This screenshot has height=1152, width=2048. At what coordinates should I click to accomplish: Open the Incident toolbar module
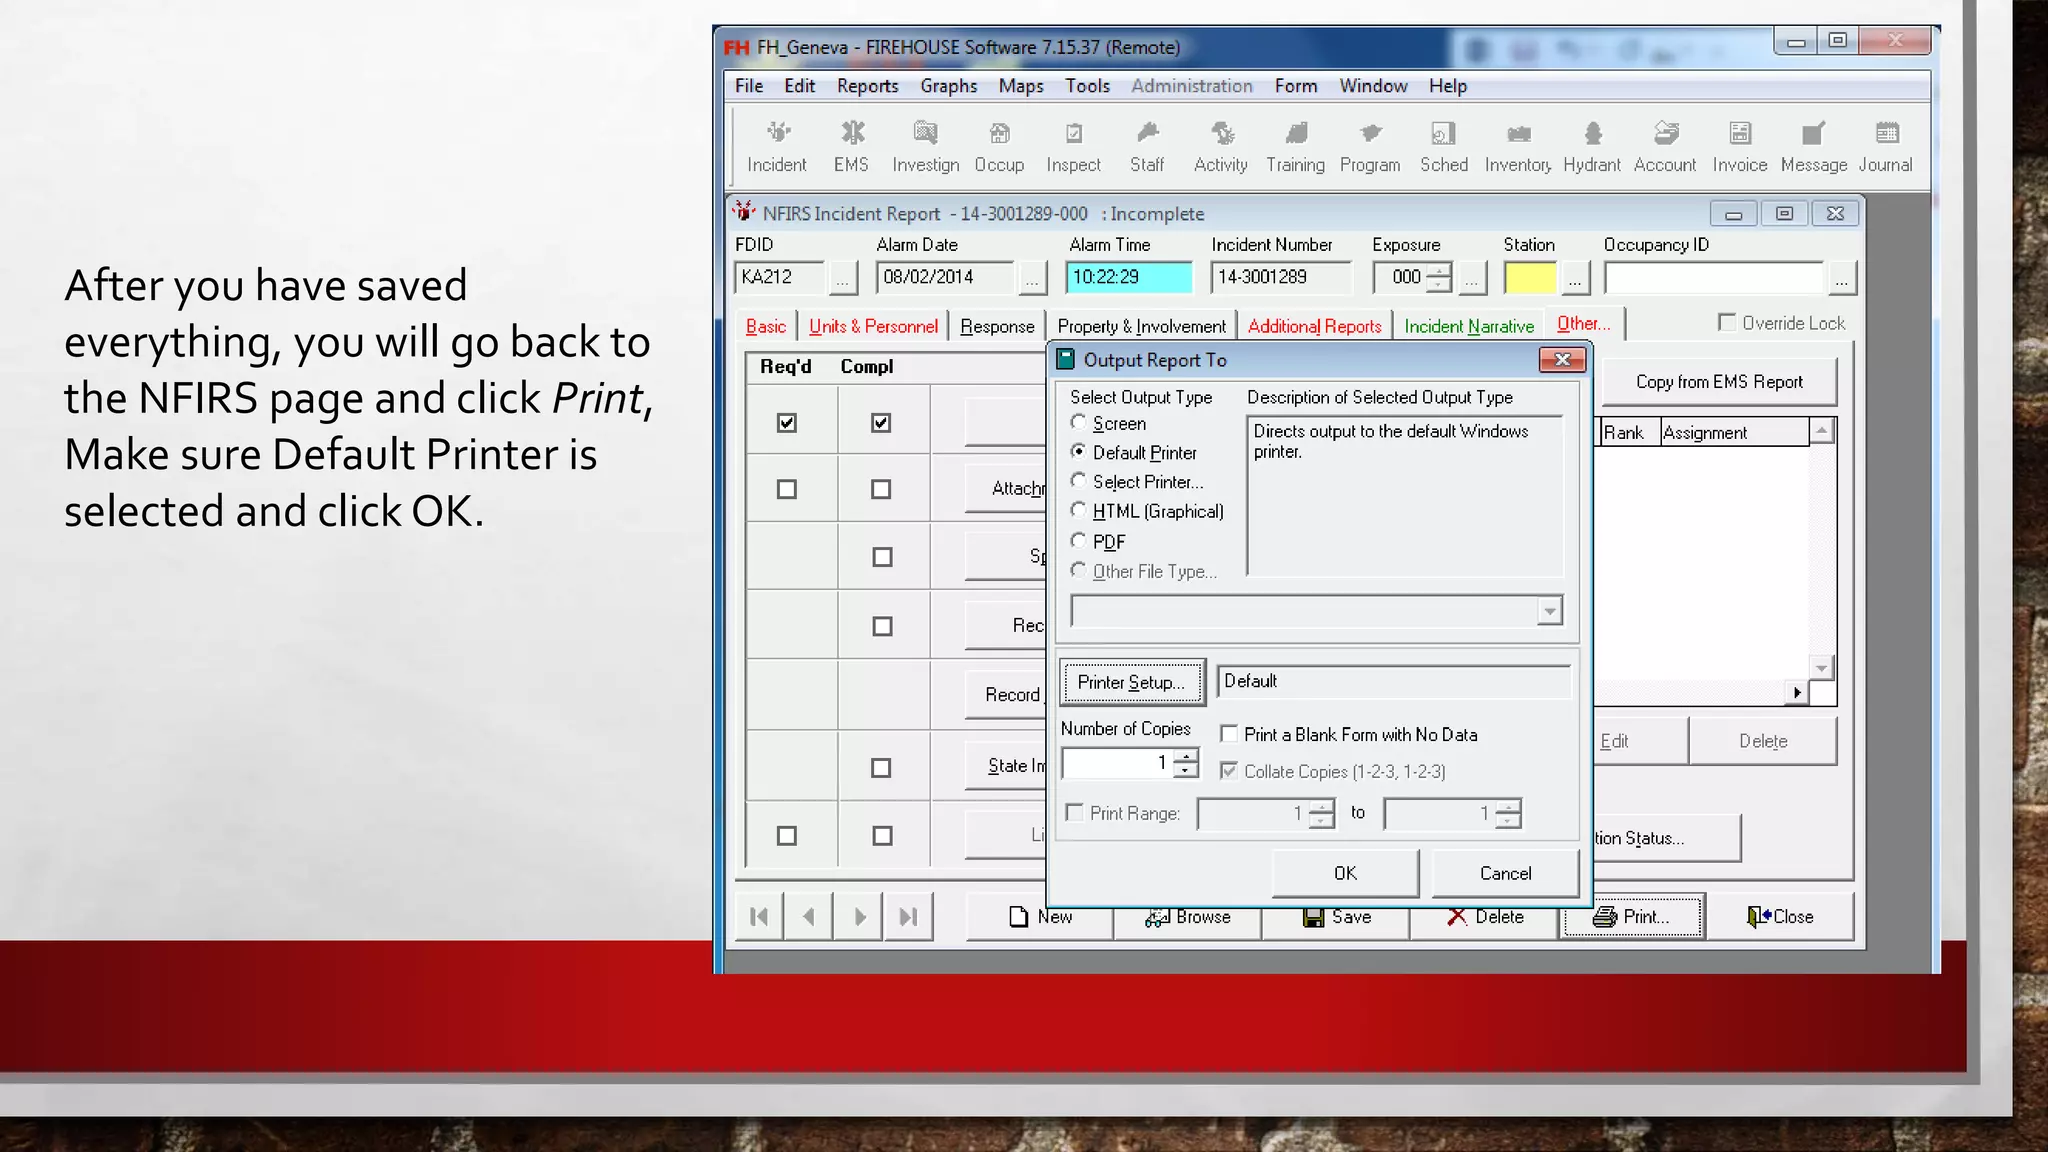(777, 146)
